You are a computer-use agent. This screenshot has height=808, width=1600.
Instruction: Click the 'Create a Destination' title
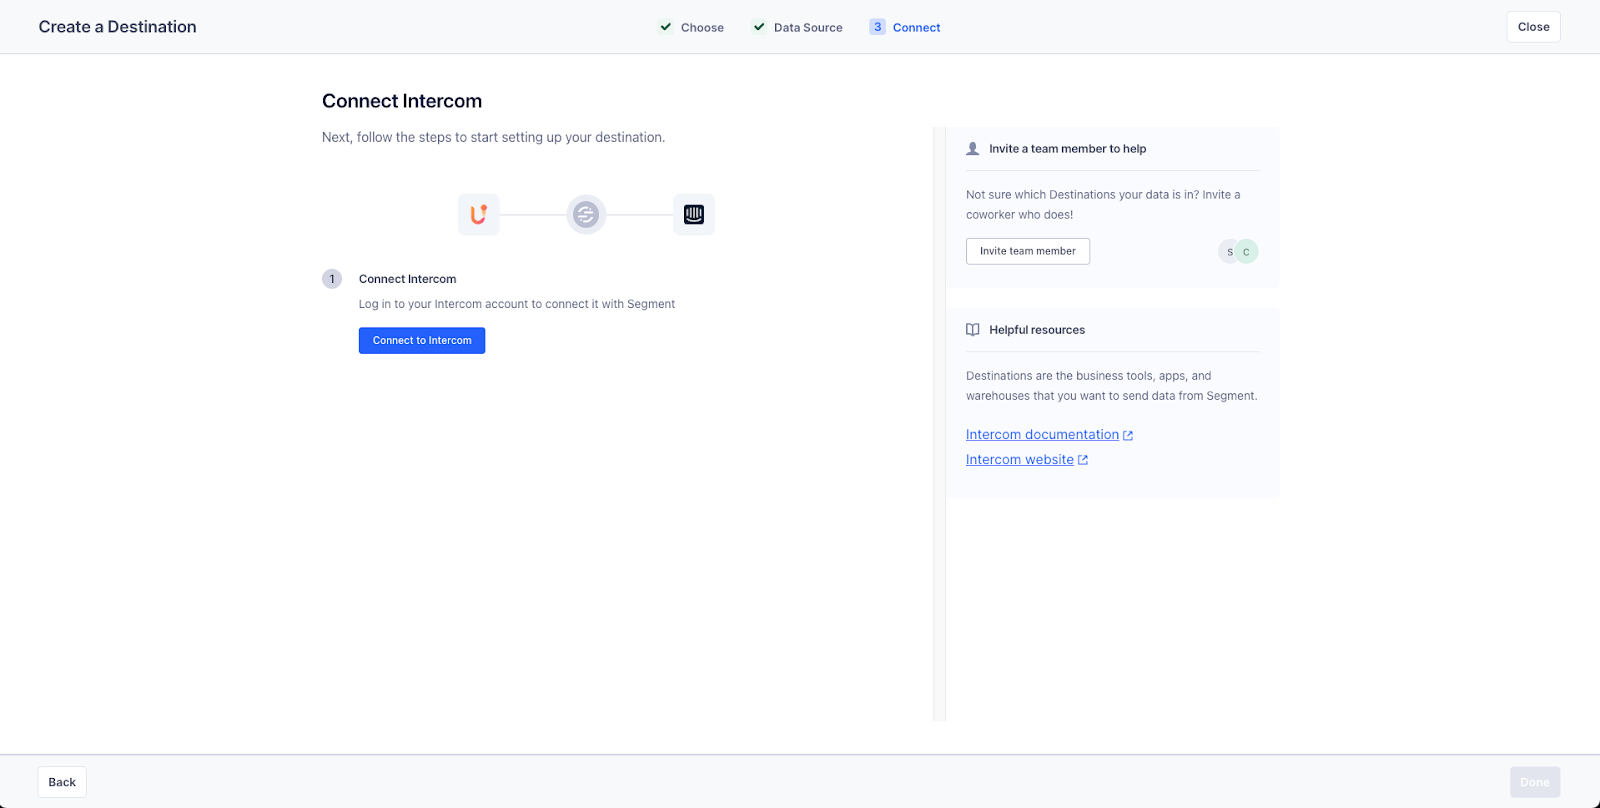click(x=117, y=27)
